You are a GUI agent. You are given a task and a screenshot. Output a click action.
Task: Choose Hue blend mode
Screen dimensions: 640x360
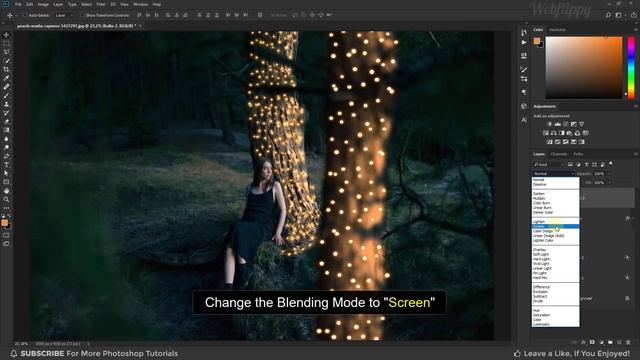point(556,310)
